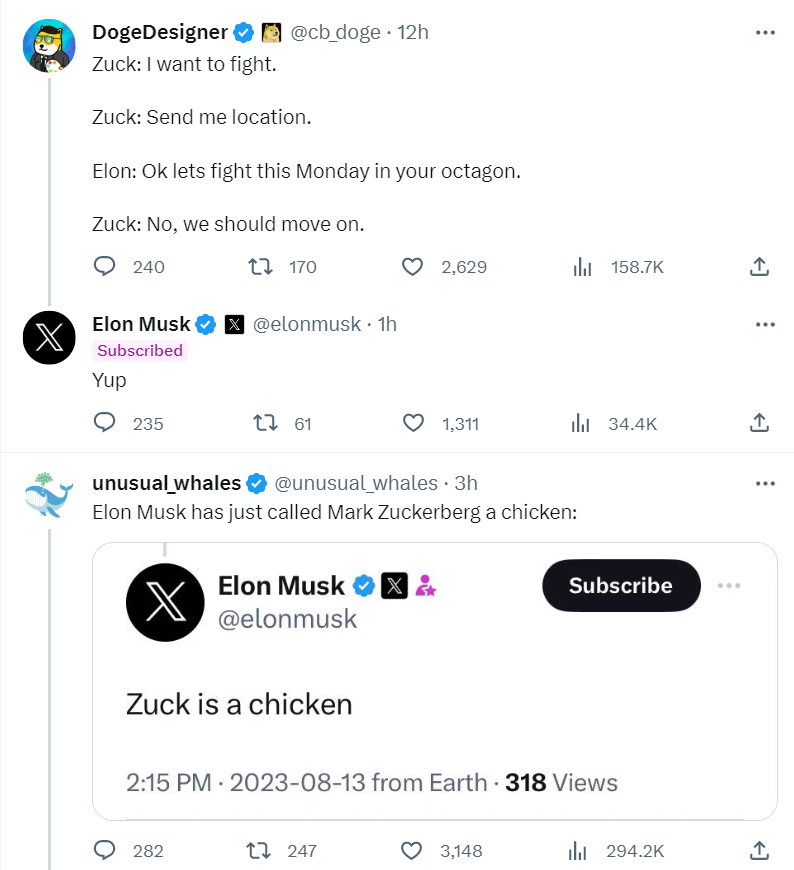Viewport: 794px width, 870px height.
Task: Retweet DogeDesigner's Zuck fight tweet
Action: click(x=260, y=267)
